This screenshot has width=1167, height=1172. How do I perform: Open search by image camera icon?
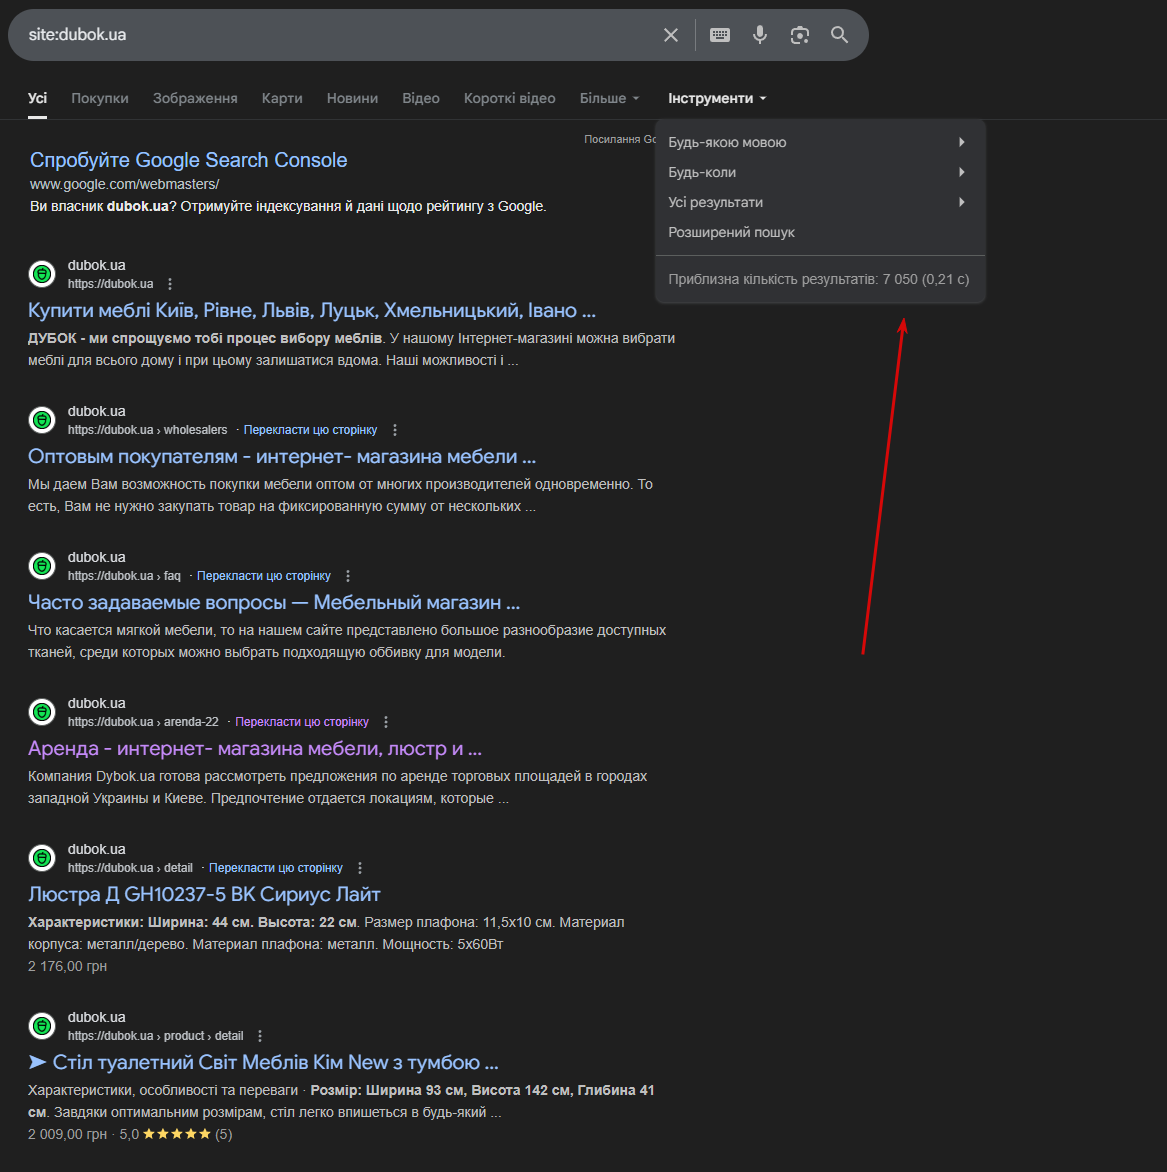tap(799, 35)
